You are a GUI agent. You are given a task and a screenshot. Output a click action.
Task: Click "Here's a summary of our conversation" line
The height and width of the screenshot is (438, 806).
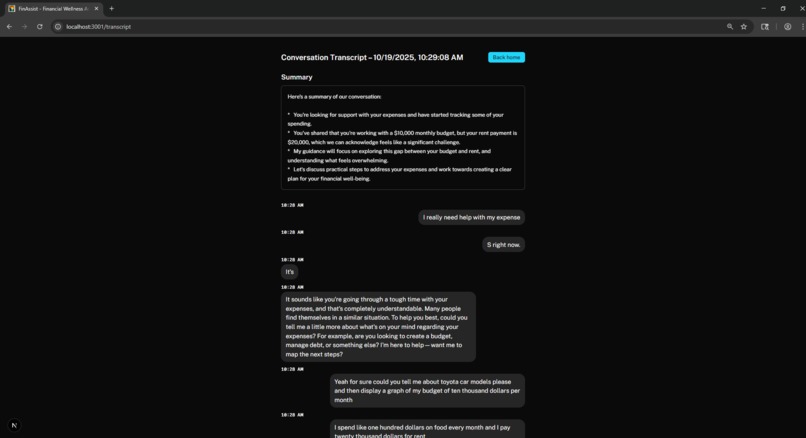pos(334,97)
